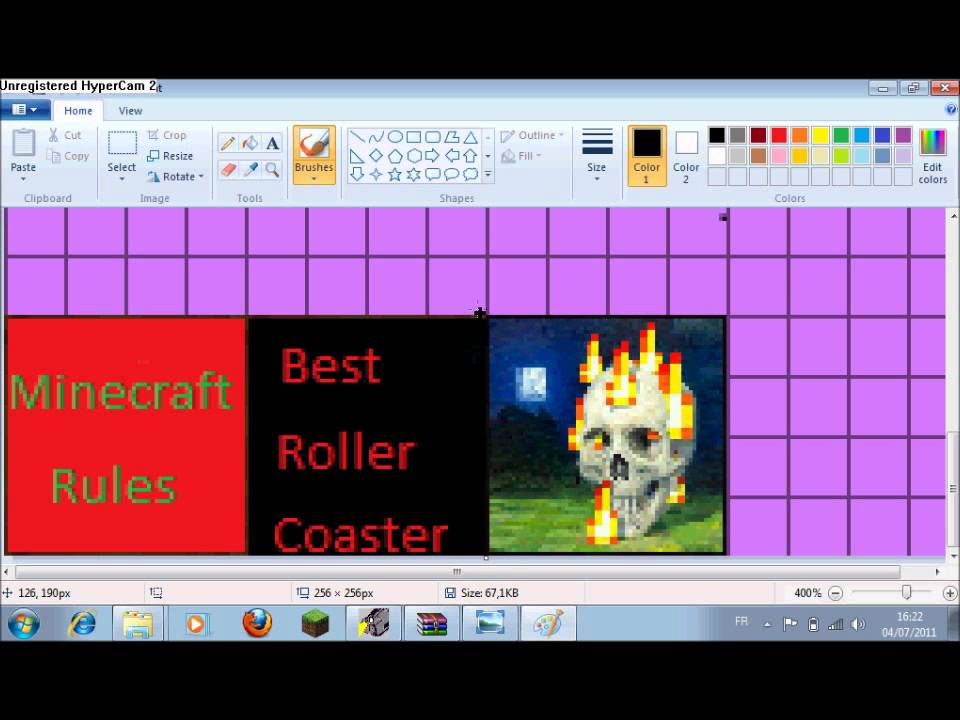Open the Rotate dropdown menu
Screen dimensions: 960x720
coord(175,176)
